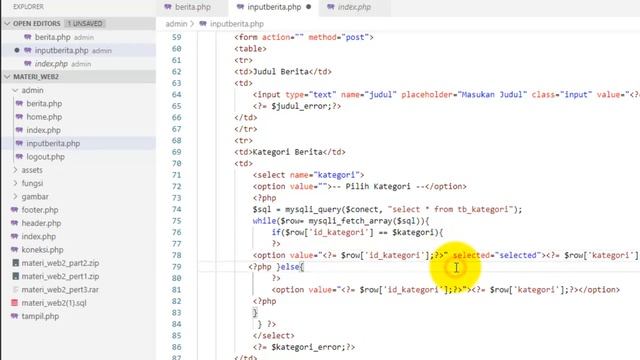This screenshot has width=640, height=360.
Task: Click line number 74 in the gutter
Action: click(176, 209)
